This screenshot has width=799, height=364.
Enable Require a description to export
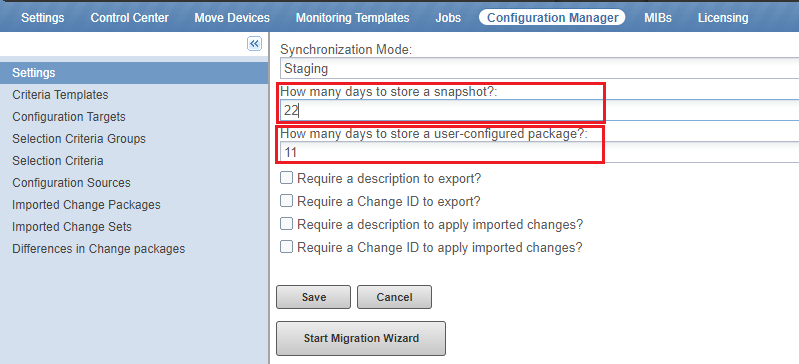click(x=286, y=178)
